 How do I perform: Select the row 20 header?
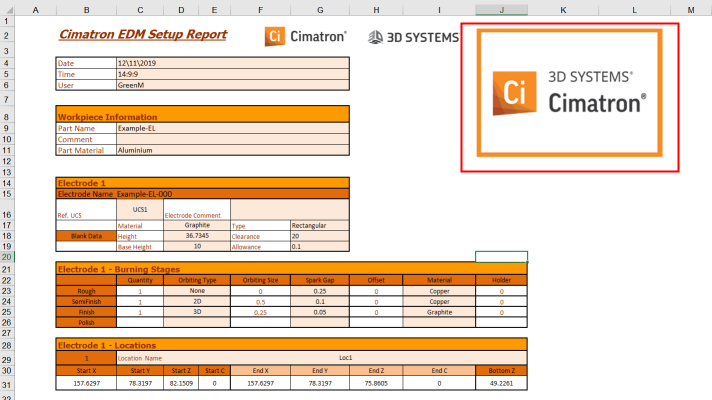click(x=7, y=257)
